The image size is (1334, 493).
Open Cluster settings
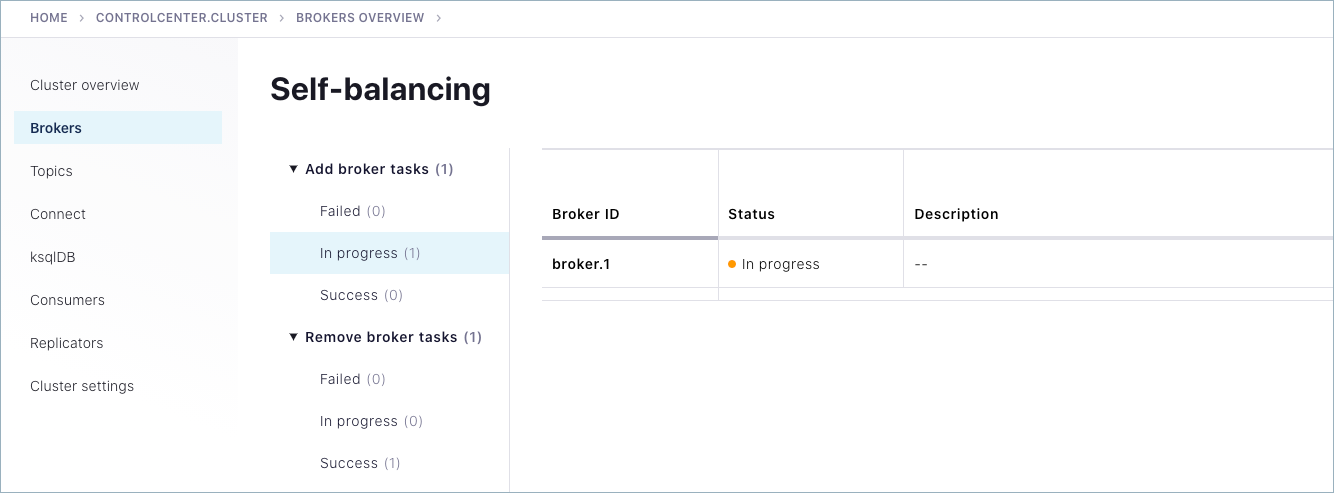(82, 386)
